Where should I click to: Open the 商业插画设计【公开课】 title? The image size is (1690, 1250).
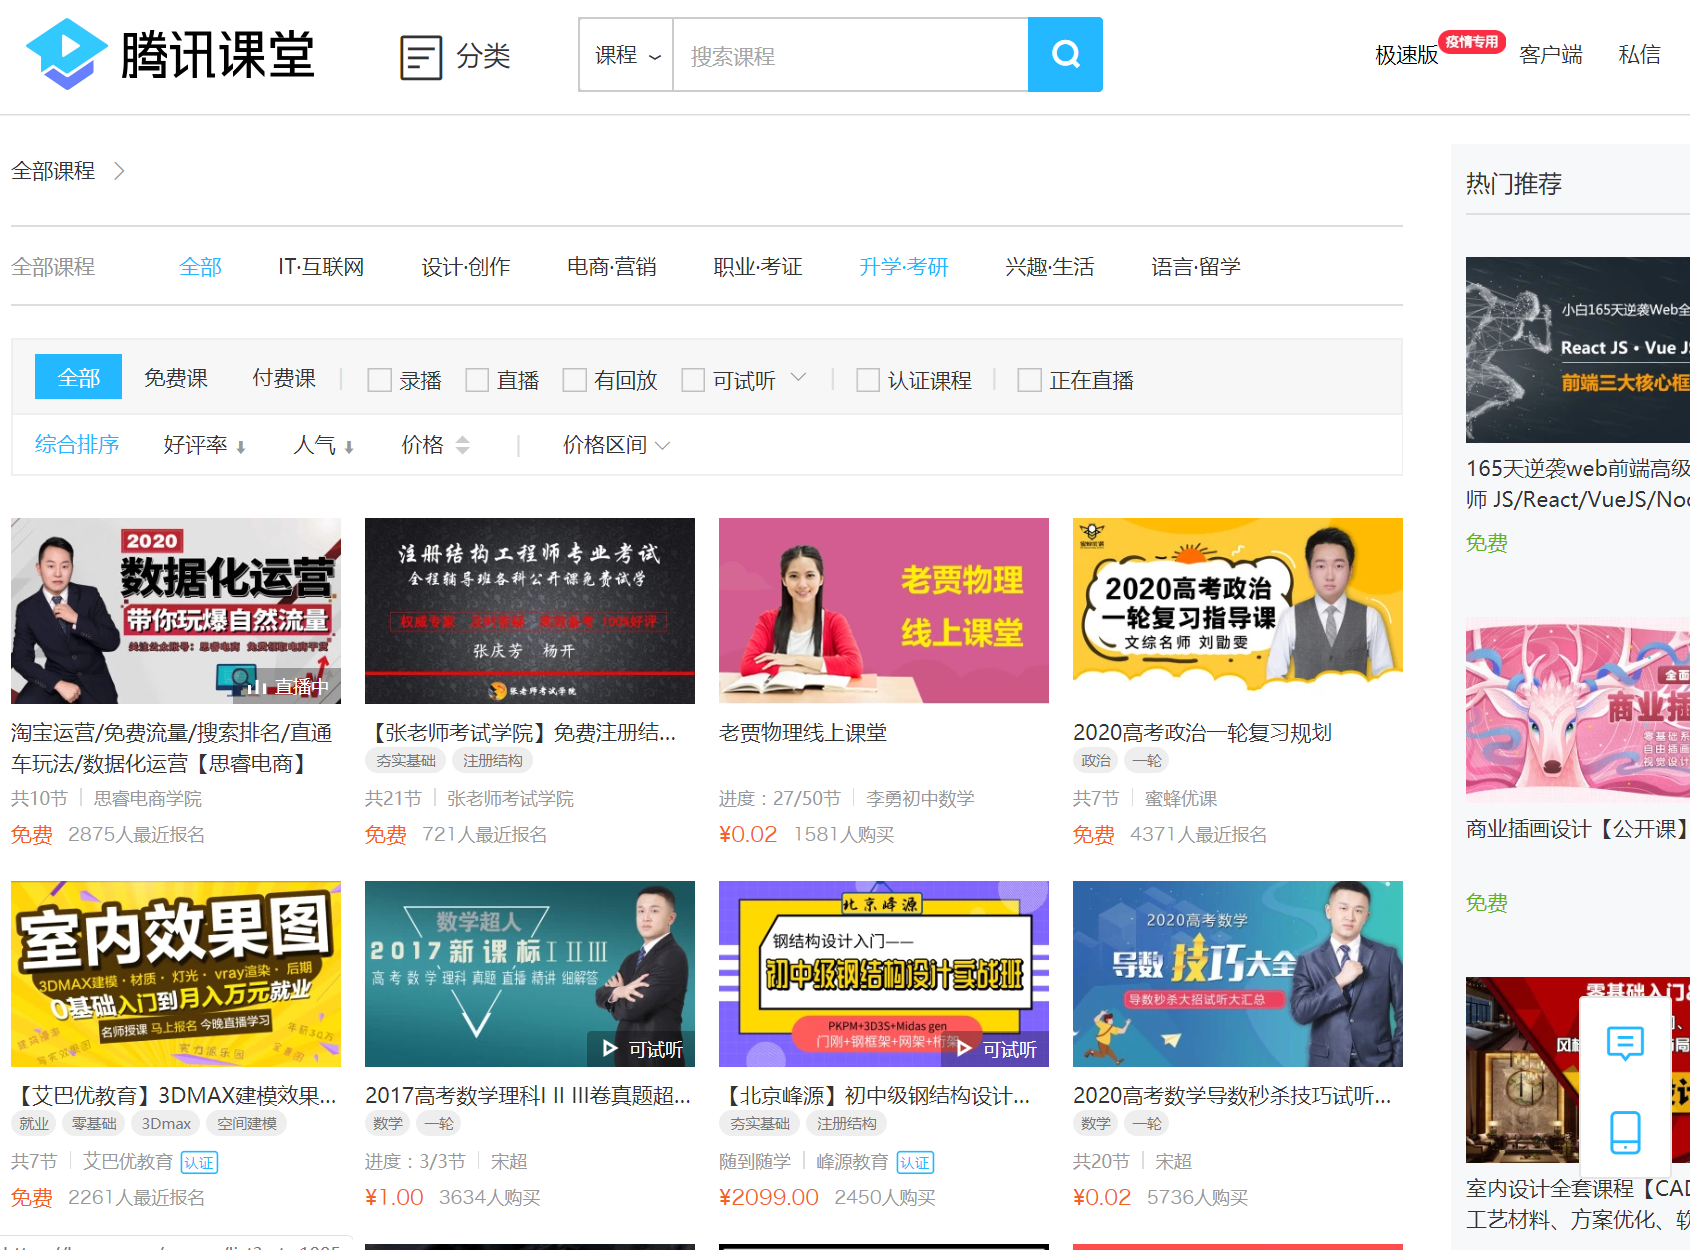click(x=1578, y=829)
